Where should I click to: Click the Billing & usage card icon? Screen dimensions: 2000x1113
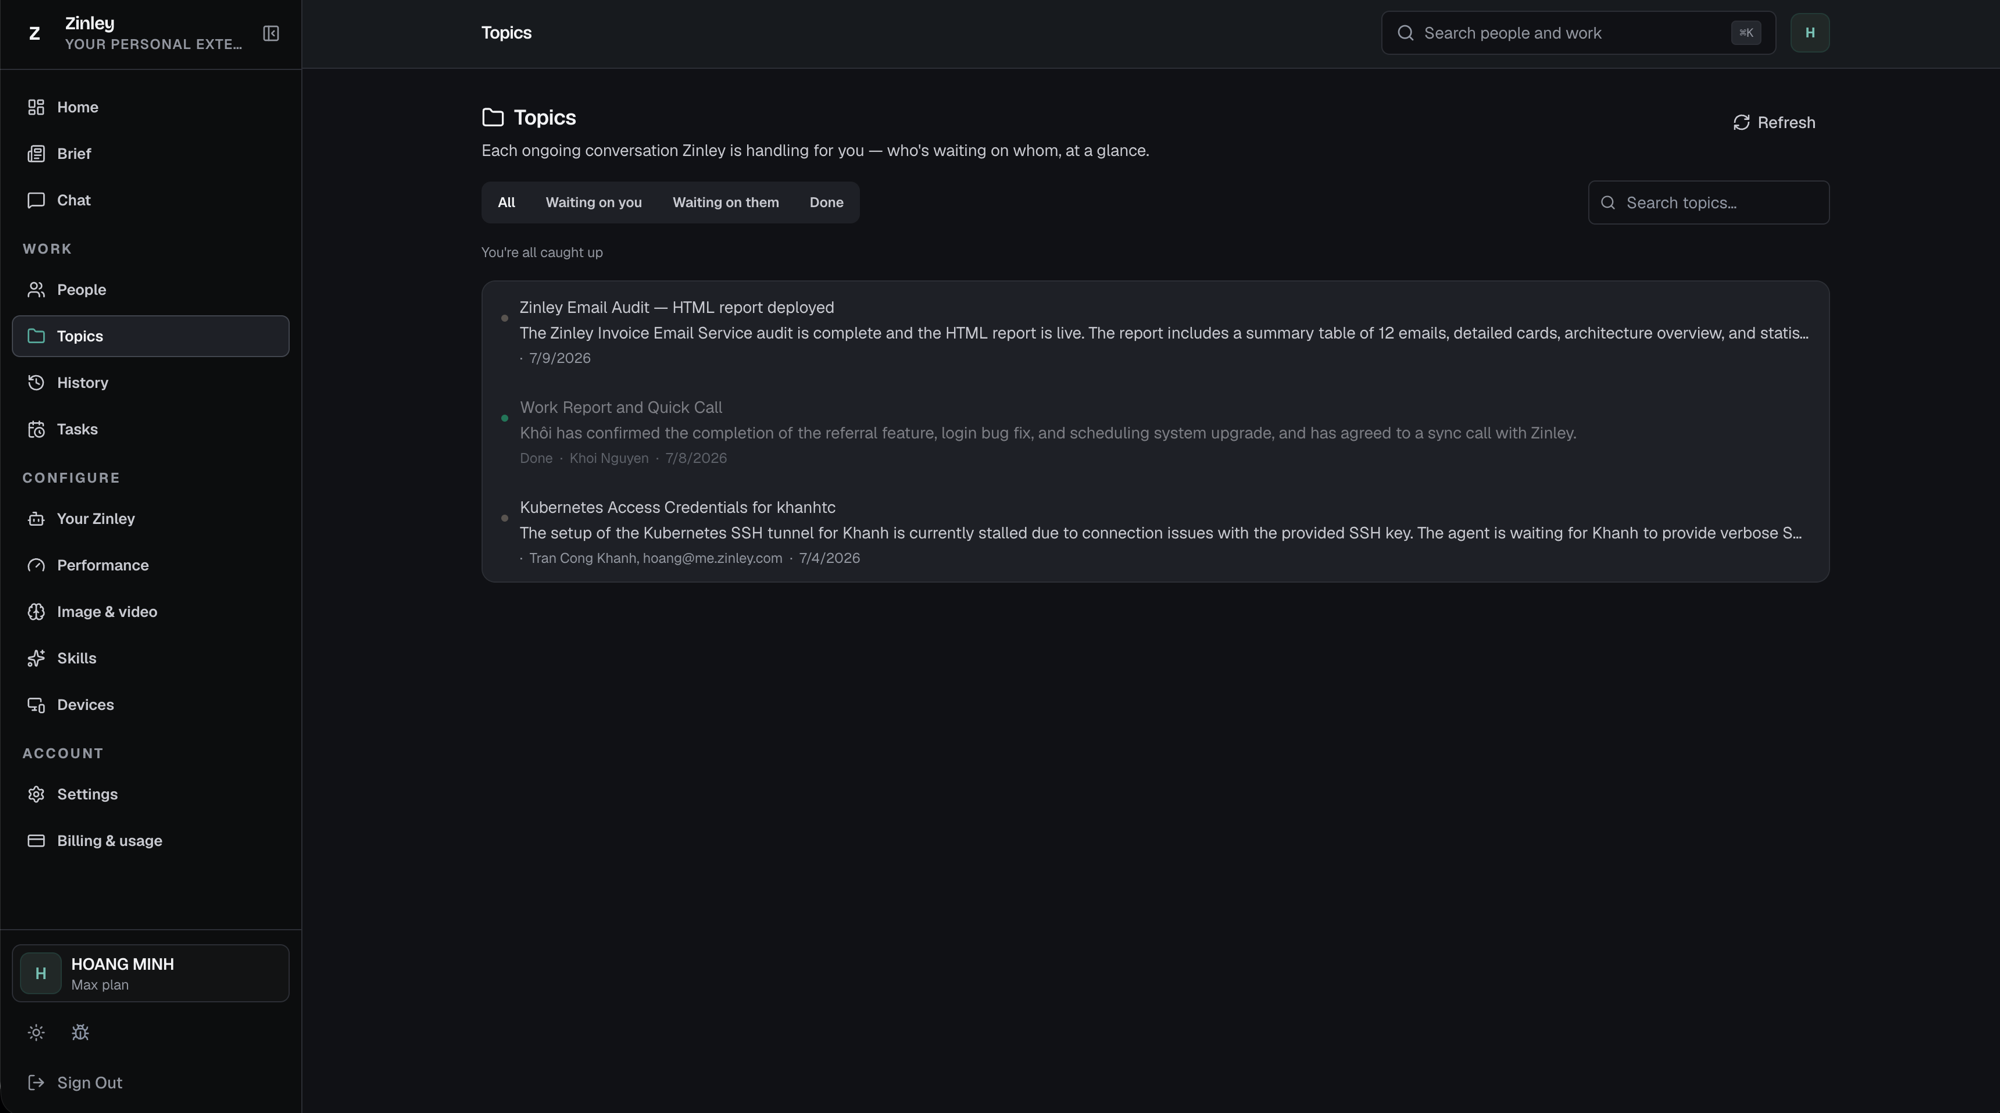pos(36,840)
